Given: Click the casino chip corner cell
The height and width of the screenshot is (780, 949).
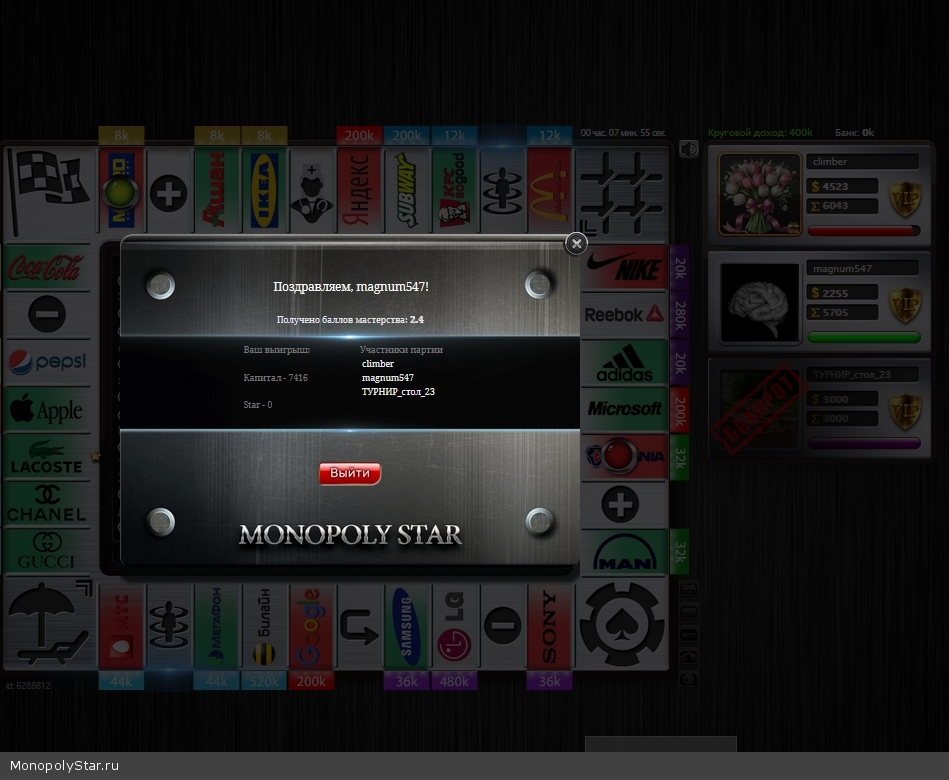Looking at the screenshot, I should [x=622, y=624].
